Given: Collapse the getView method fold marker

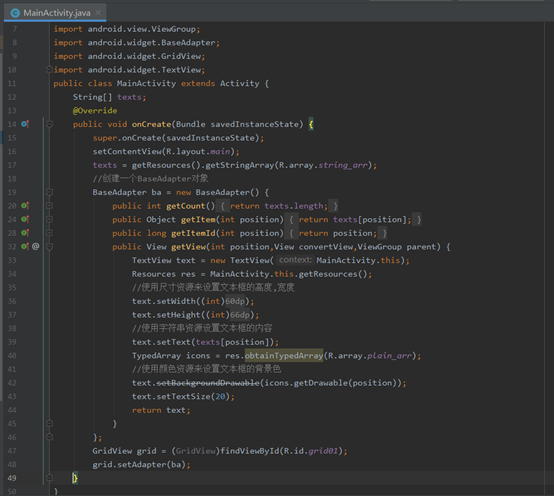Looking at the screenshot, I should (49, 247).
